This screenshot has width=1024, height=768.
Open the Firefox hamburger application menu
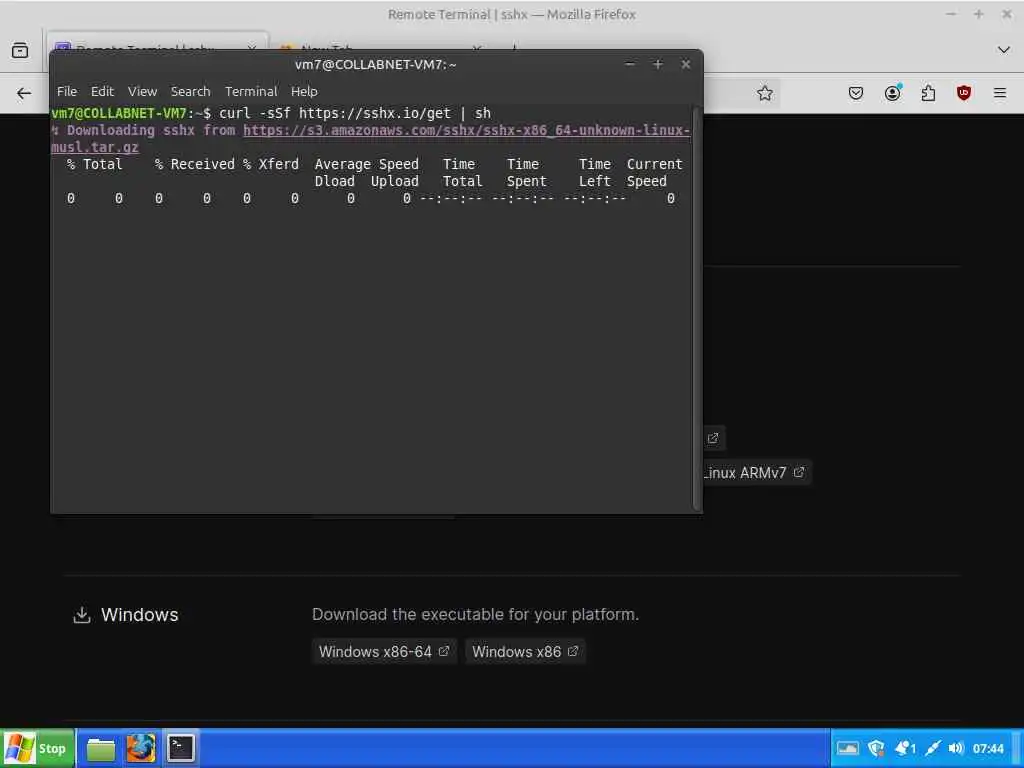pos(1000,93)
